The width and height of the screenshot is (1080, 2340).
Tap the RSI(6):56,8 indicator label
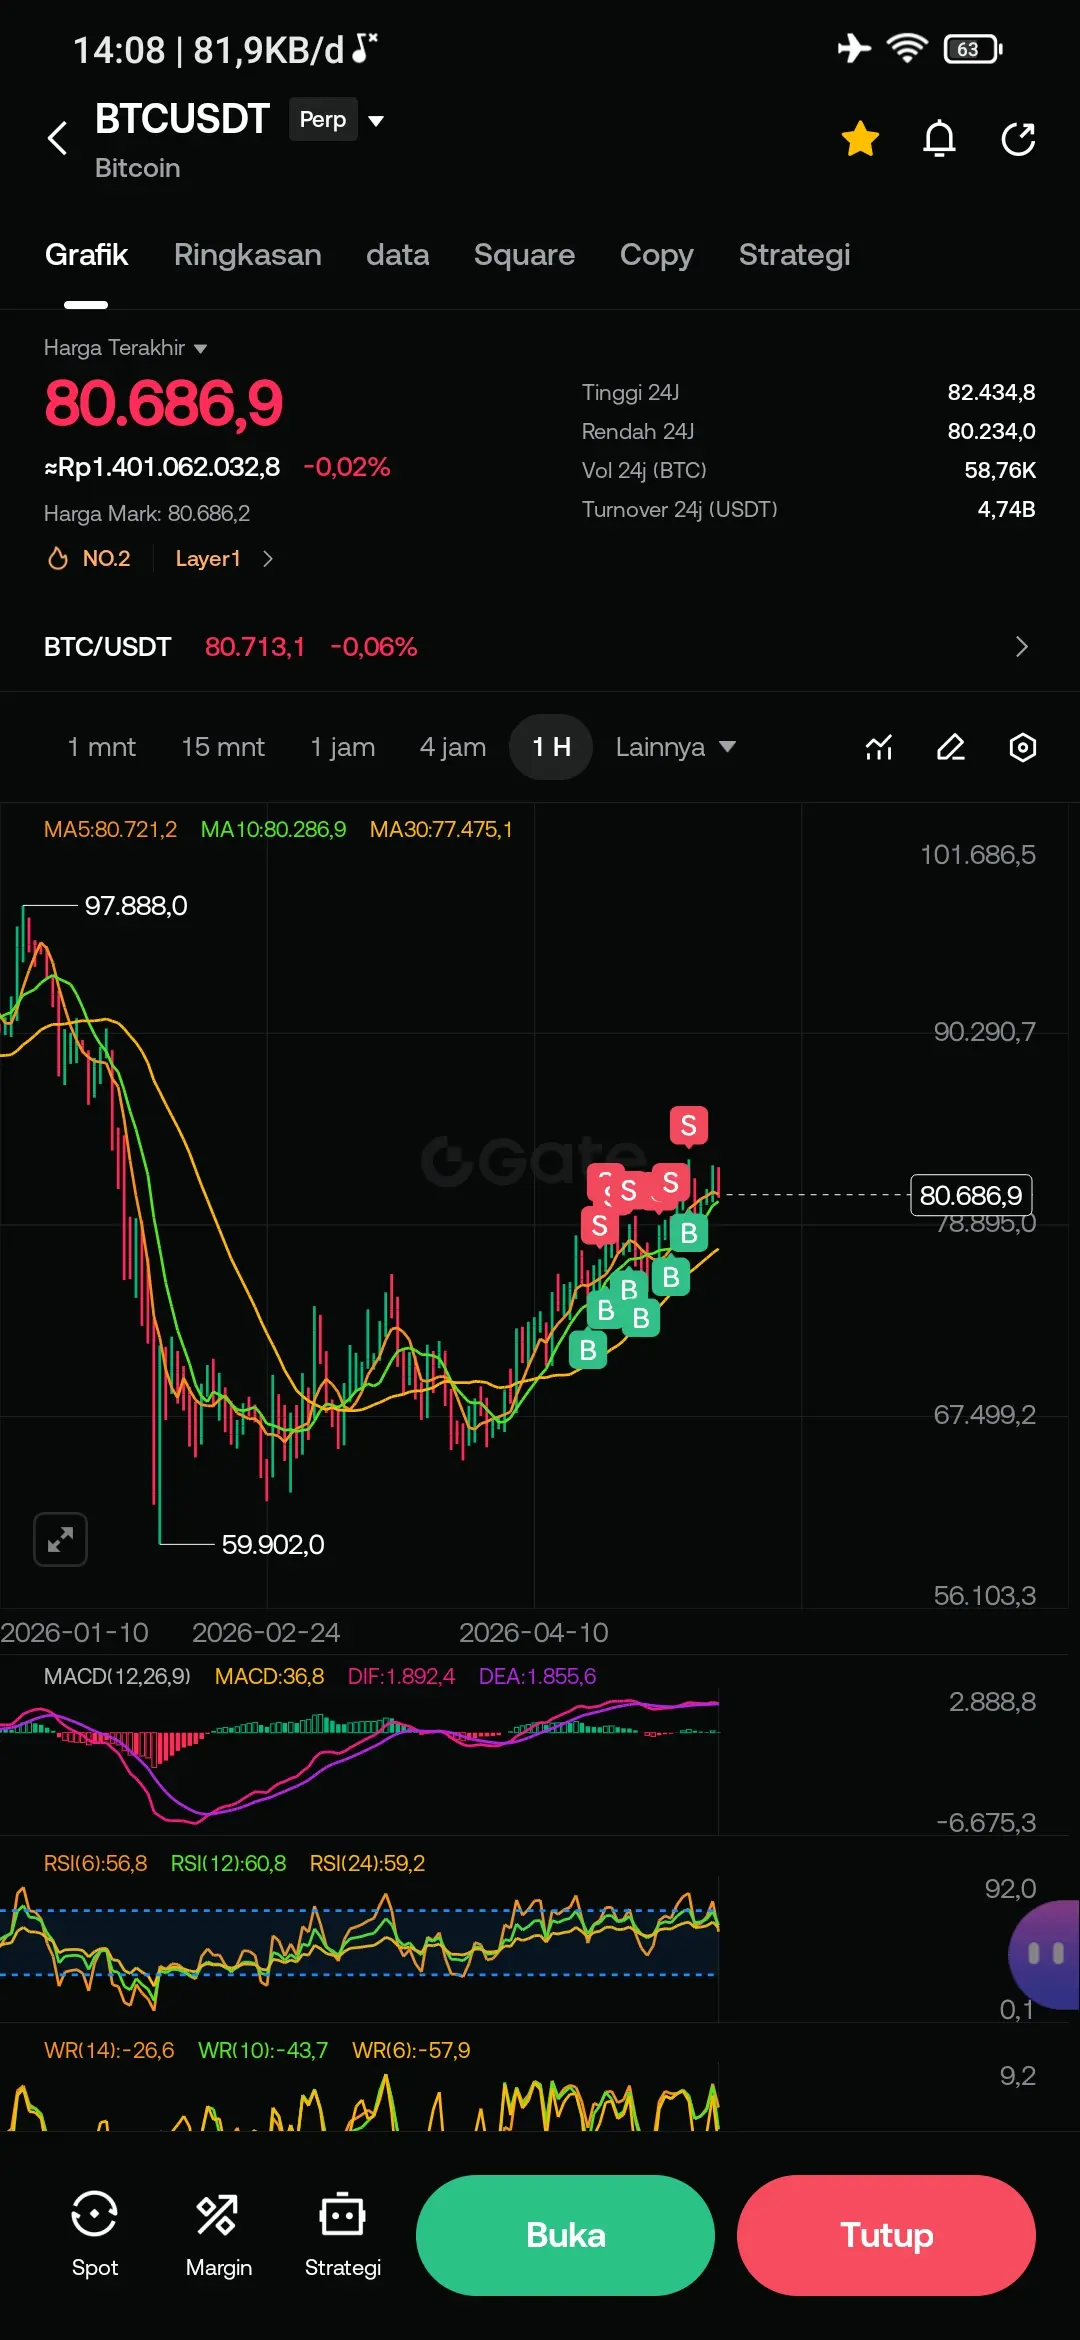(95, 1863)
